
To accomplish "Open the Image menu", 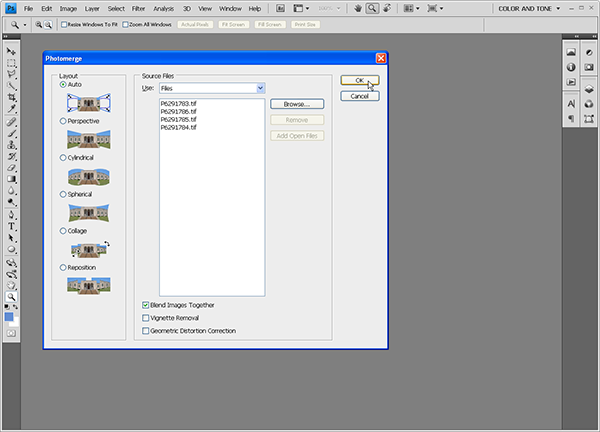I will pos(68,8).
